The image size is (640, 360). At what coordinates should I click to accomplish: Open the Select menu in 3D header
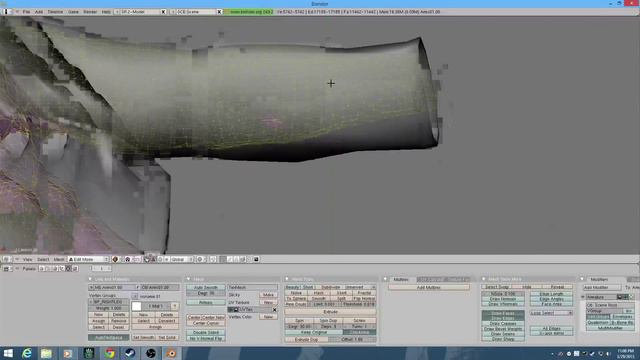[x=43, y=259]
